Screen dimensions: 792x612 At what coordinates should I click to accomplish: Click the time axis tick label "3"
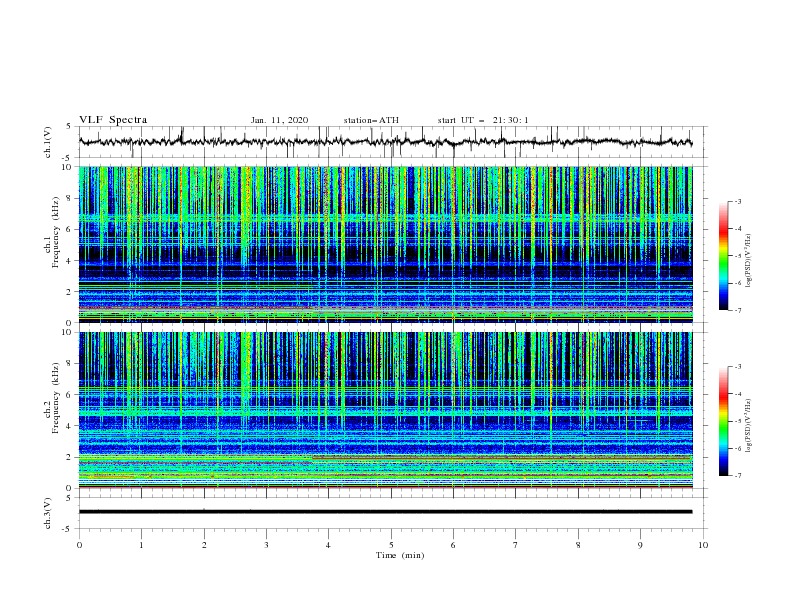(266, 545)
